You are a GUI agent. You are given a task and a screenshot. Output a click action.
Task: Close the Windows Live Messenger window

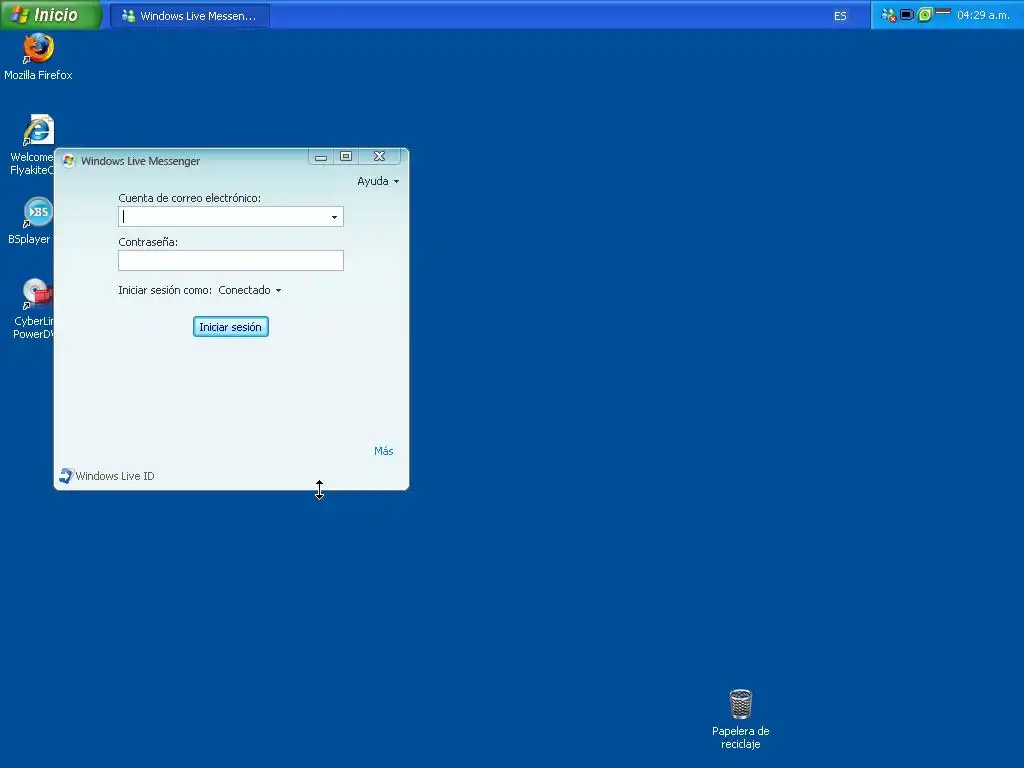tap(379, 157)
